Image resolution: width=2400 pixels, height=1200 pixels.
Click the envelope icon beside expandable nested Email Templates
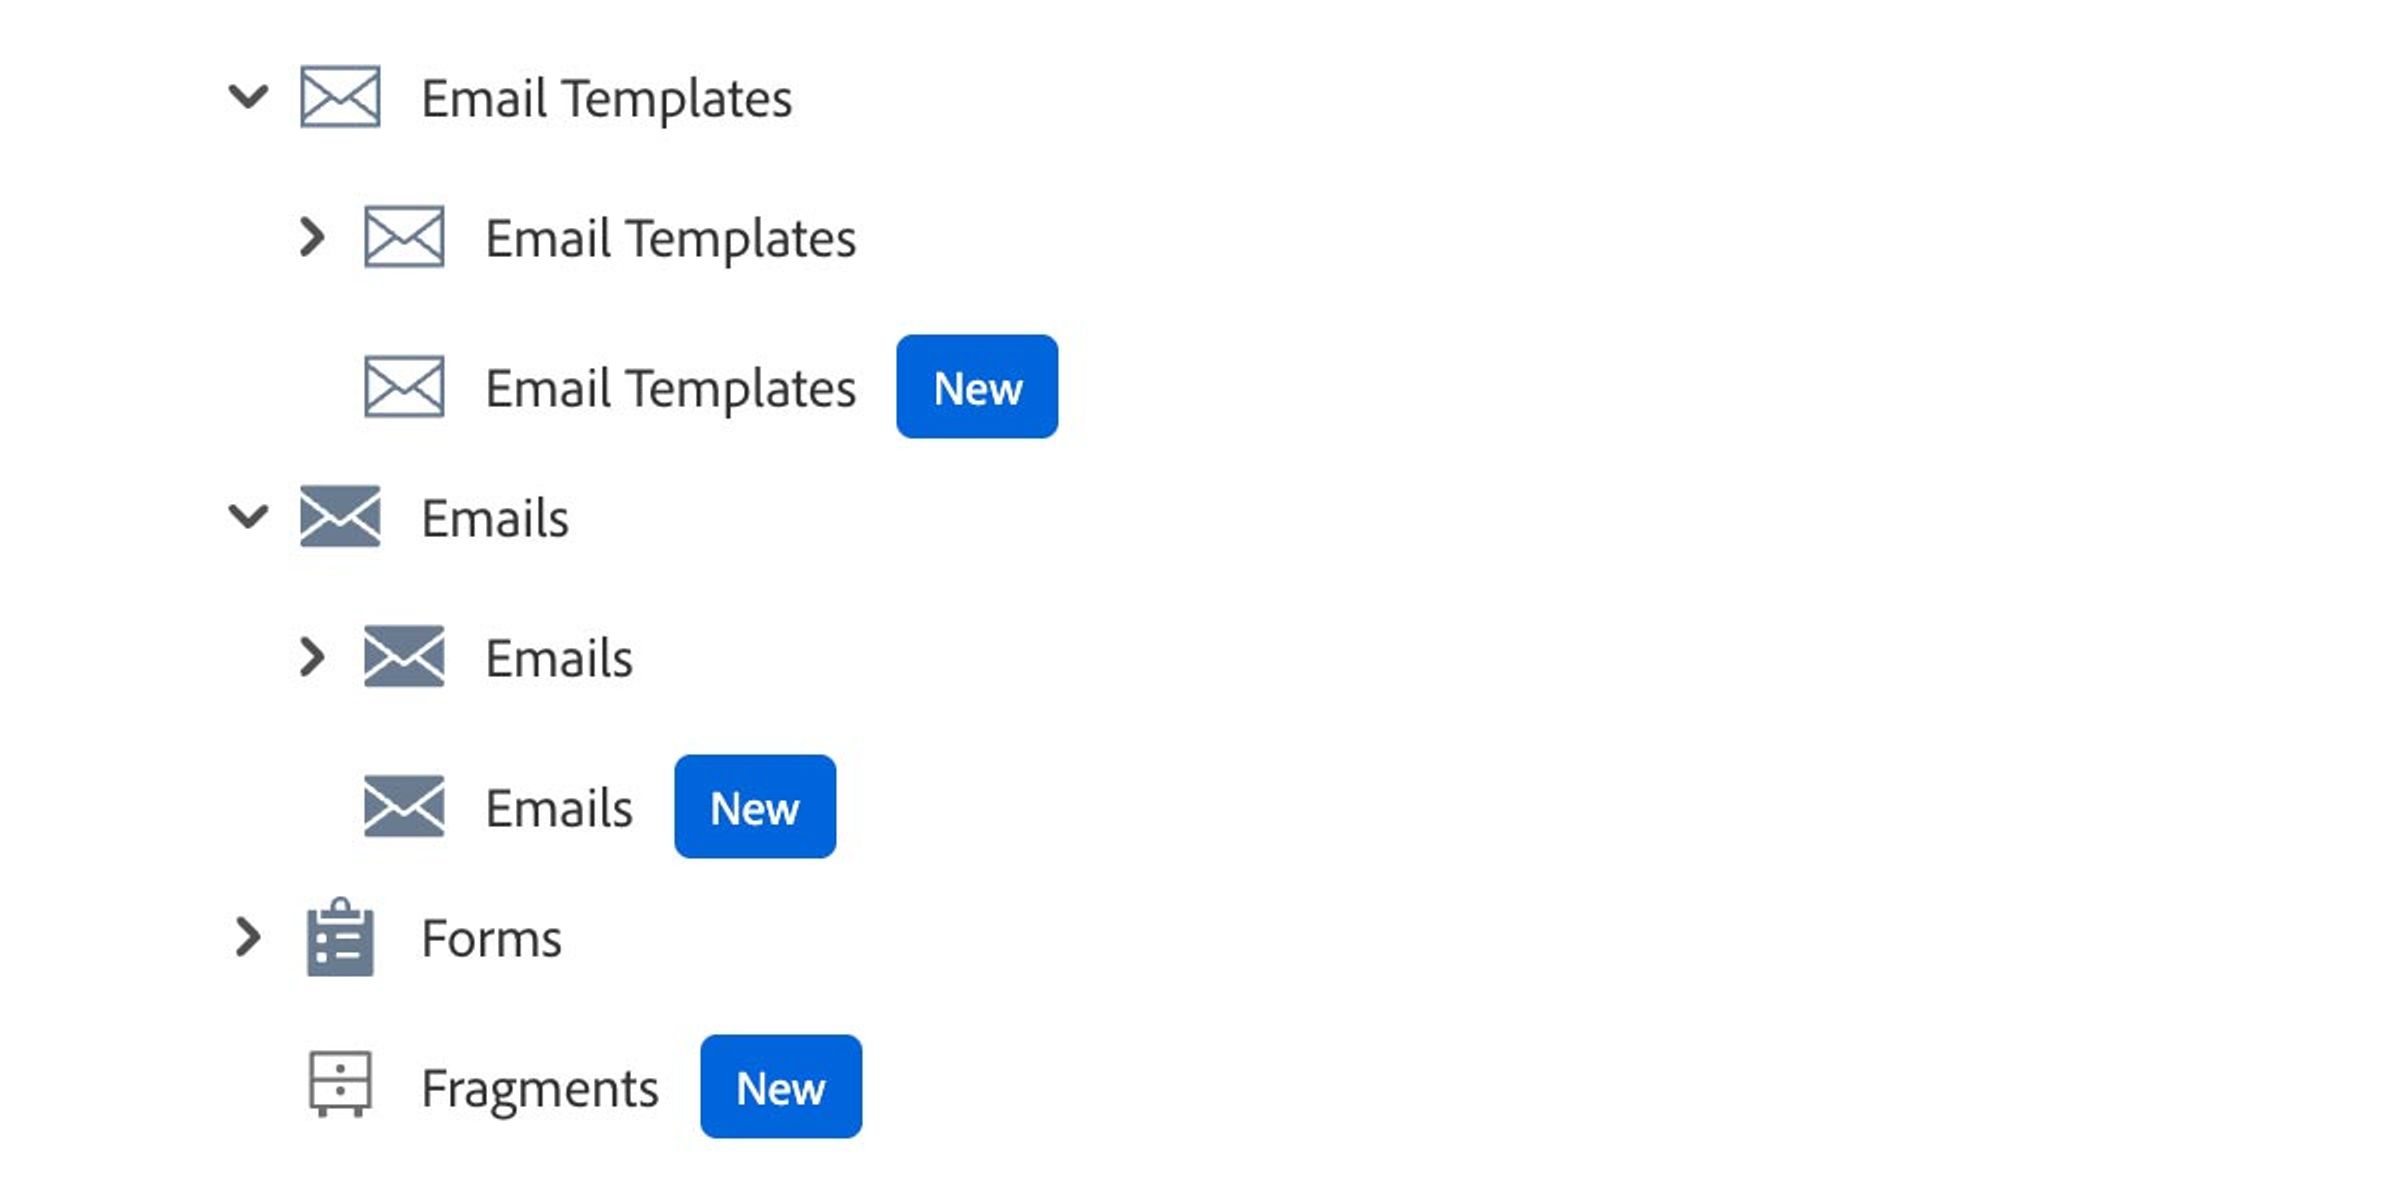click(x=404, y=237)
